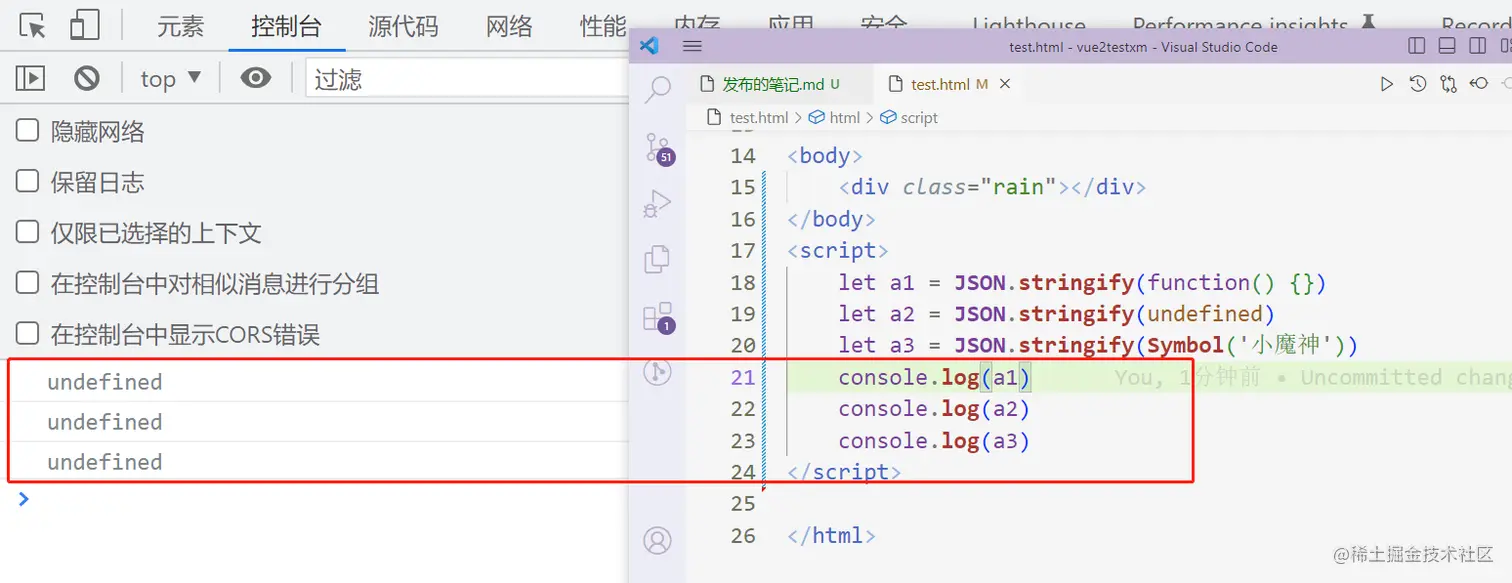Screen dimensions: 1512x583
Task: Enable 在控制台中显示CORS错误 checkbox
Action: (27, 333)
